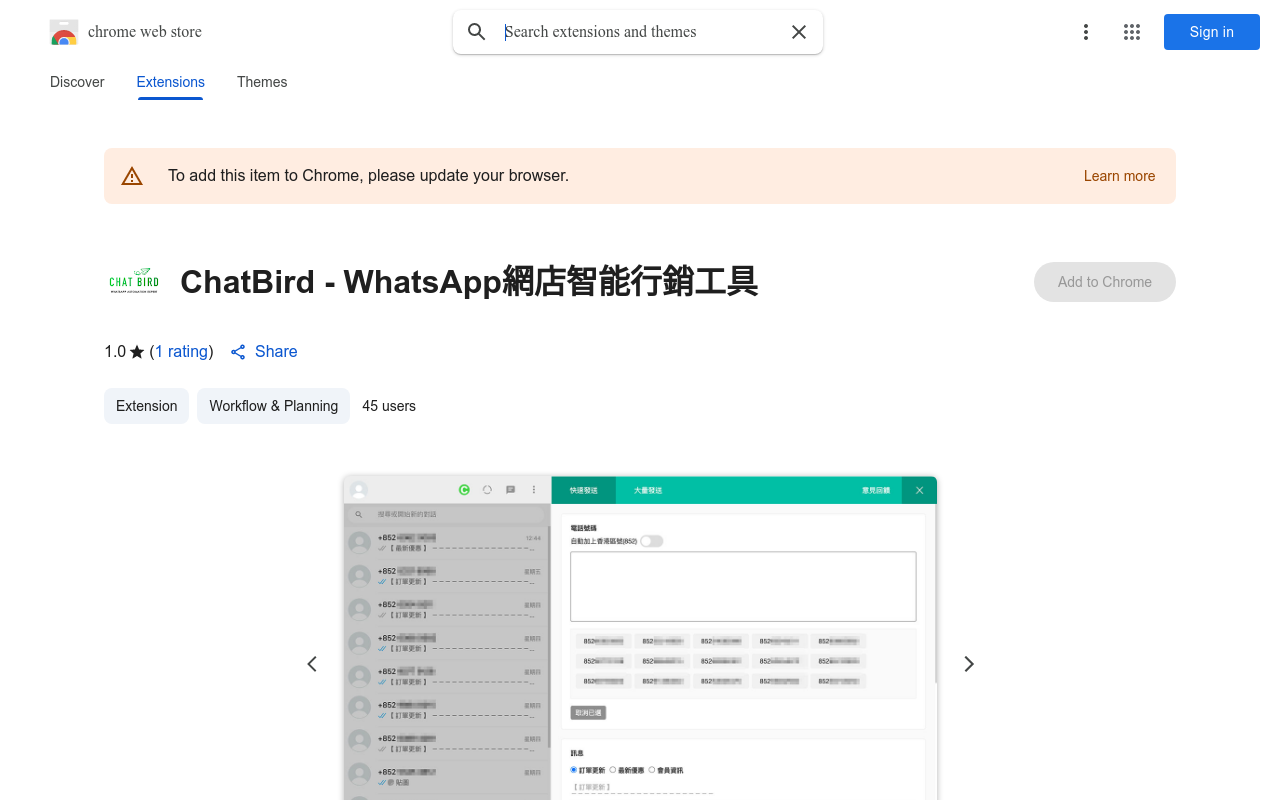Click the warning triangle icon in banner

point(132,176)
